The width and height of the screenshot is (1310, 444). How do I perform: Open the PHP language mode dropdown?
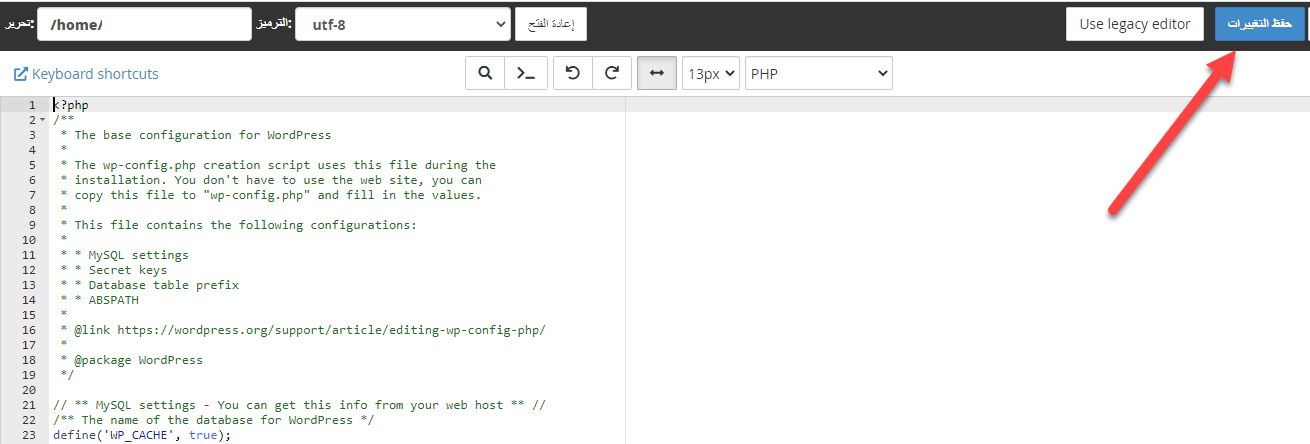coord(819,73)
